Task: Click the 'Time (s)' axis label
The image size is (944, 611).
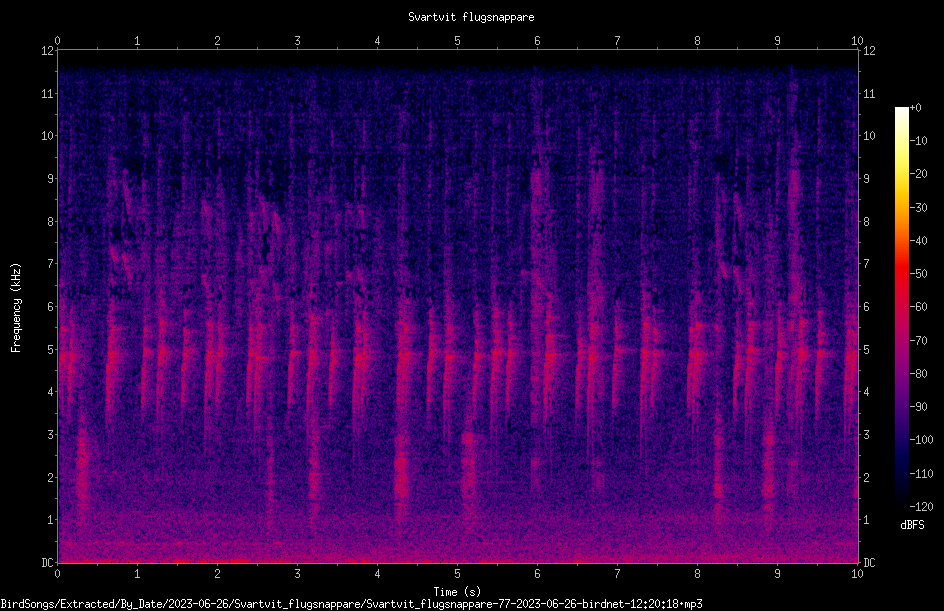Action: (x=457, y=592)
